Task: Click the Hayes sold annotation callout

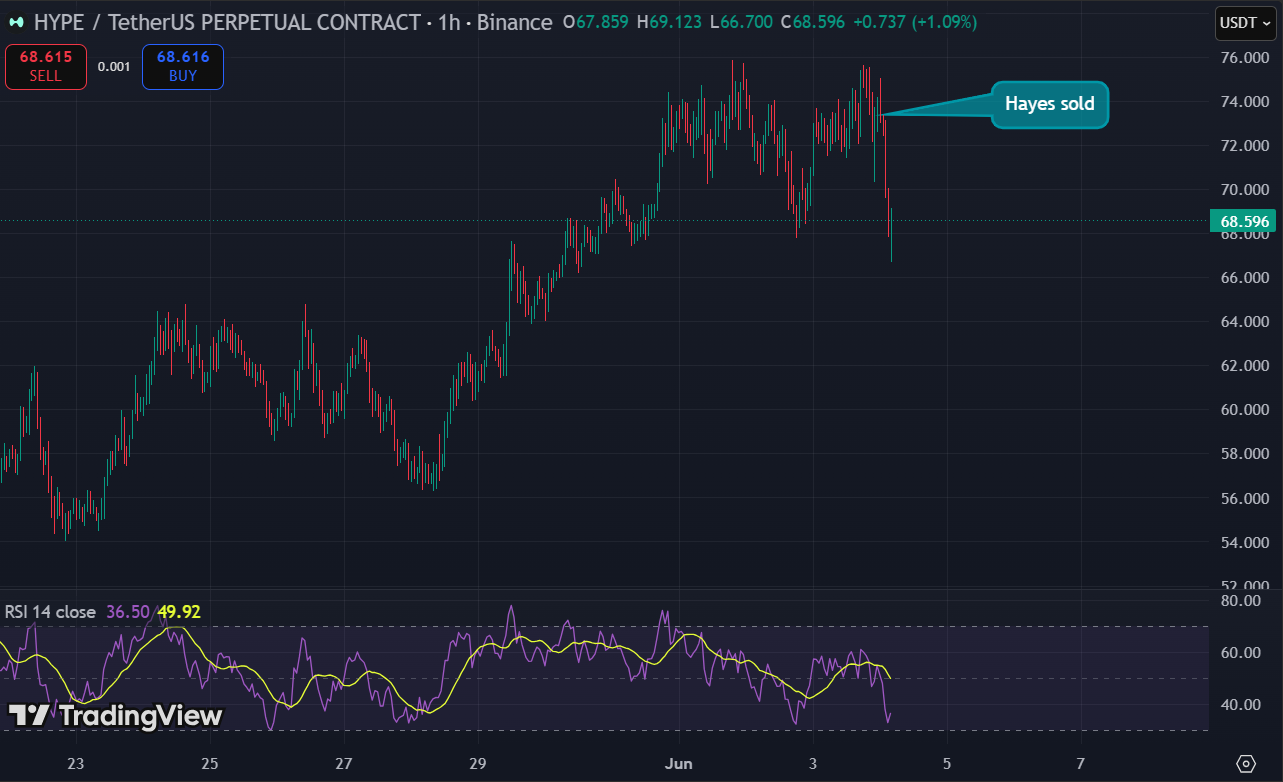Action: click(1049, 104)
